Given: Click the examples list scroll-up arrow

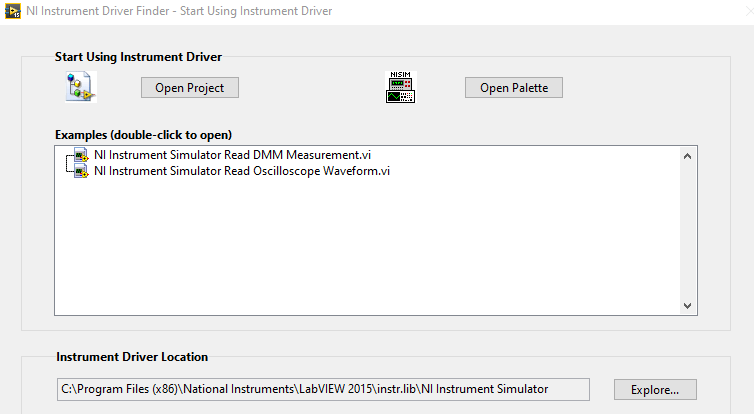Looking at the screenshot, I should [687, 156].
